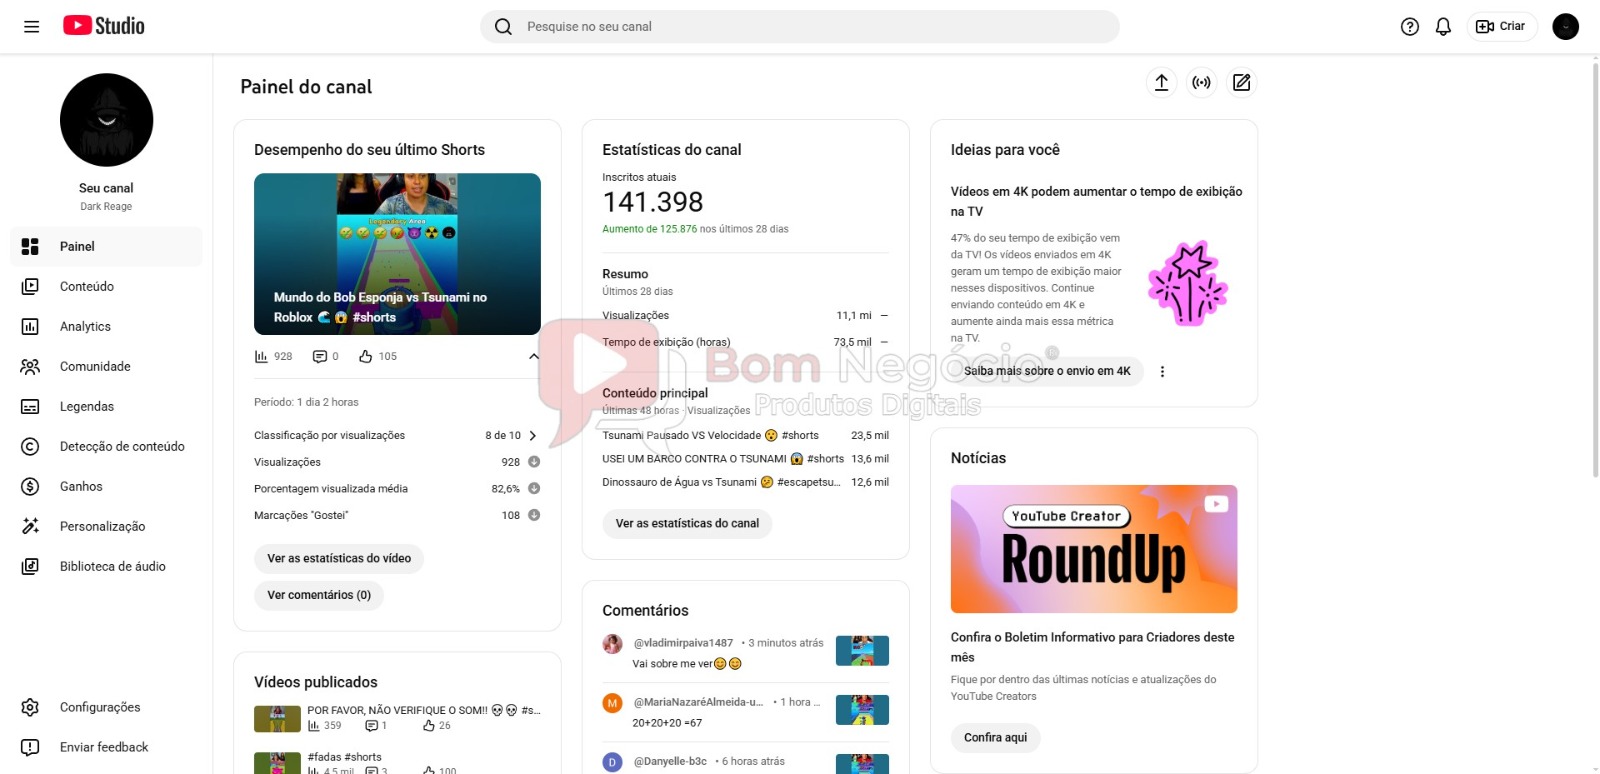Screen dimensions: 1600x774
Task: Click Ver as estatísticas do canal
Action: [x=687, y=523]
